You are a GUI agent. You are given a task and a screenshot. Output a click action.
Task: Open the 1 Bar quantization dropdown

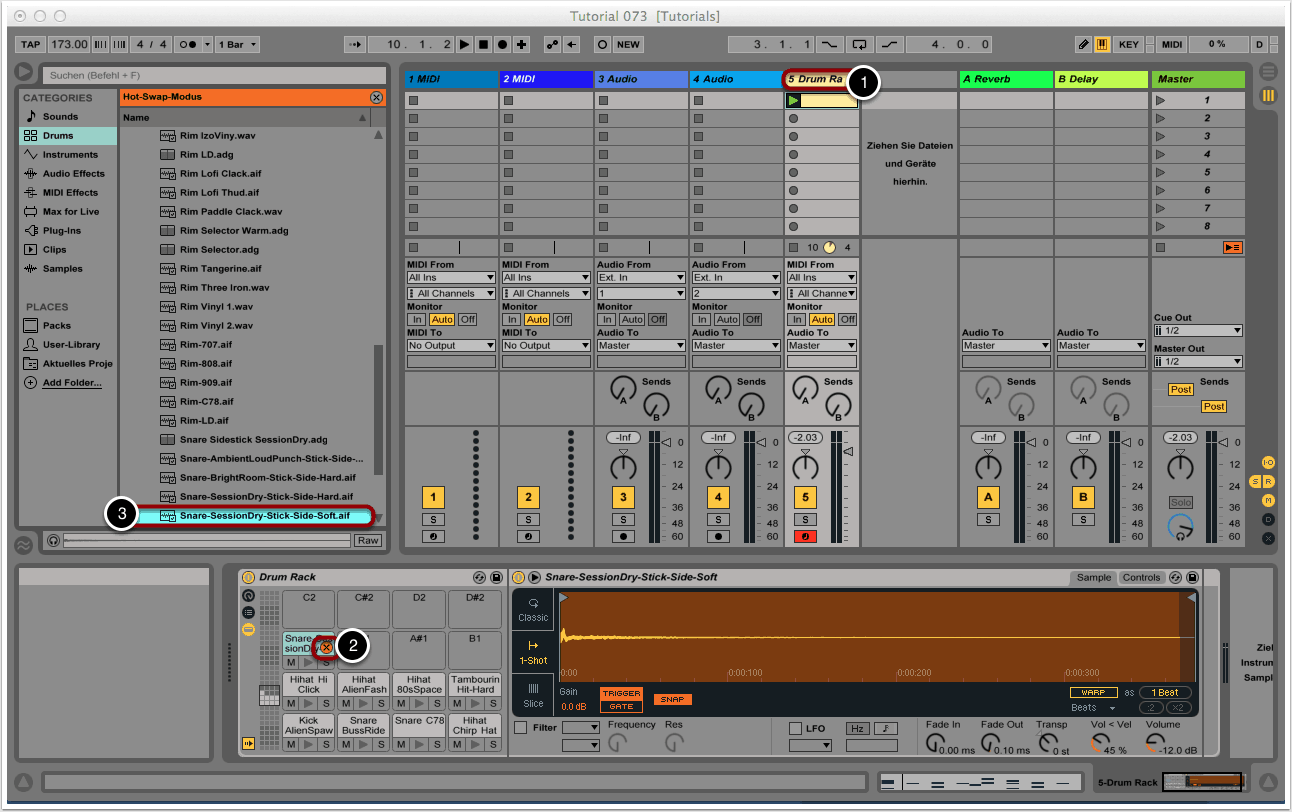pos(237,45)
